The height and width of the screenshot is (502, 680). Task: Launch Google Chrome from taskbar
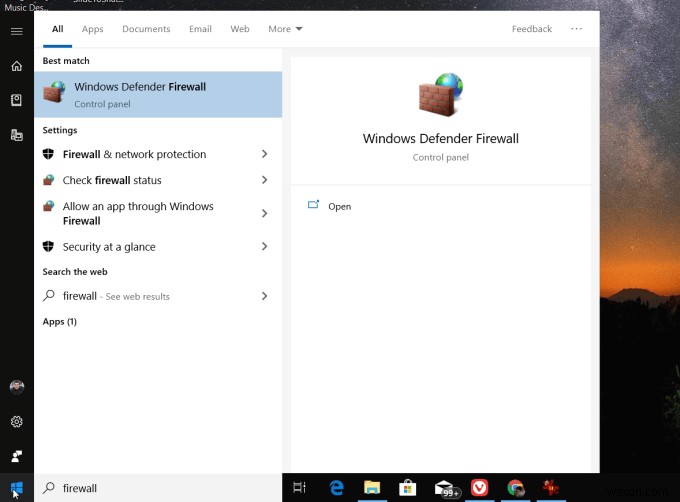click(515, 488)
